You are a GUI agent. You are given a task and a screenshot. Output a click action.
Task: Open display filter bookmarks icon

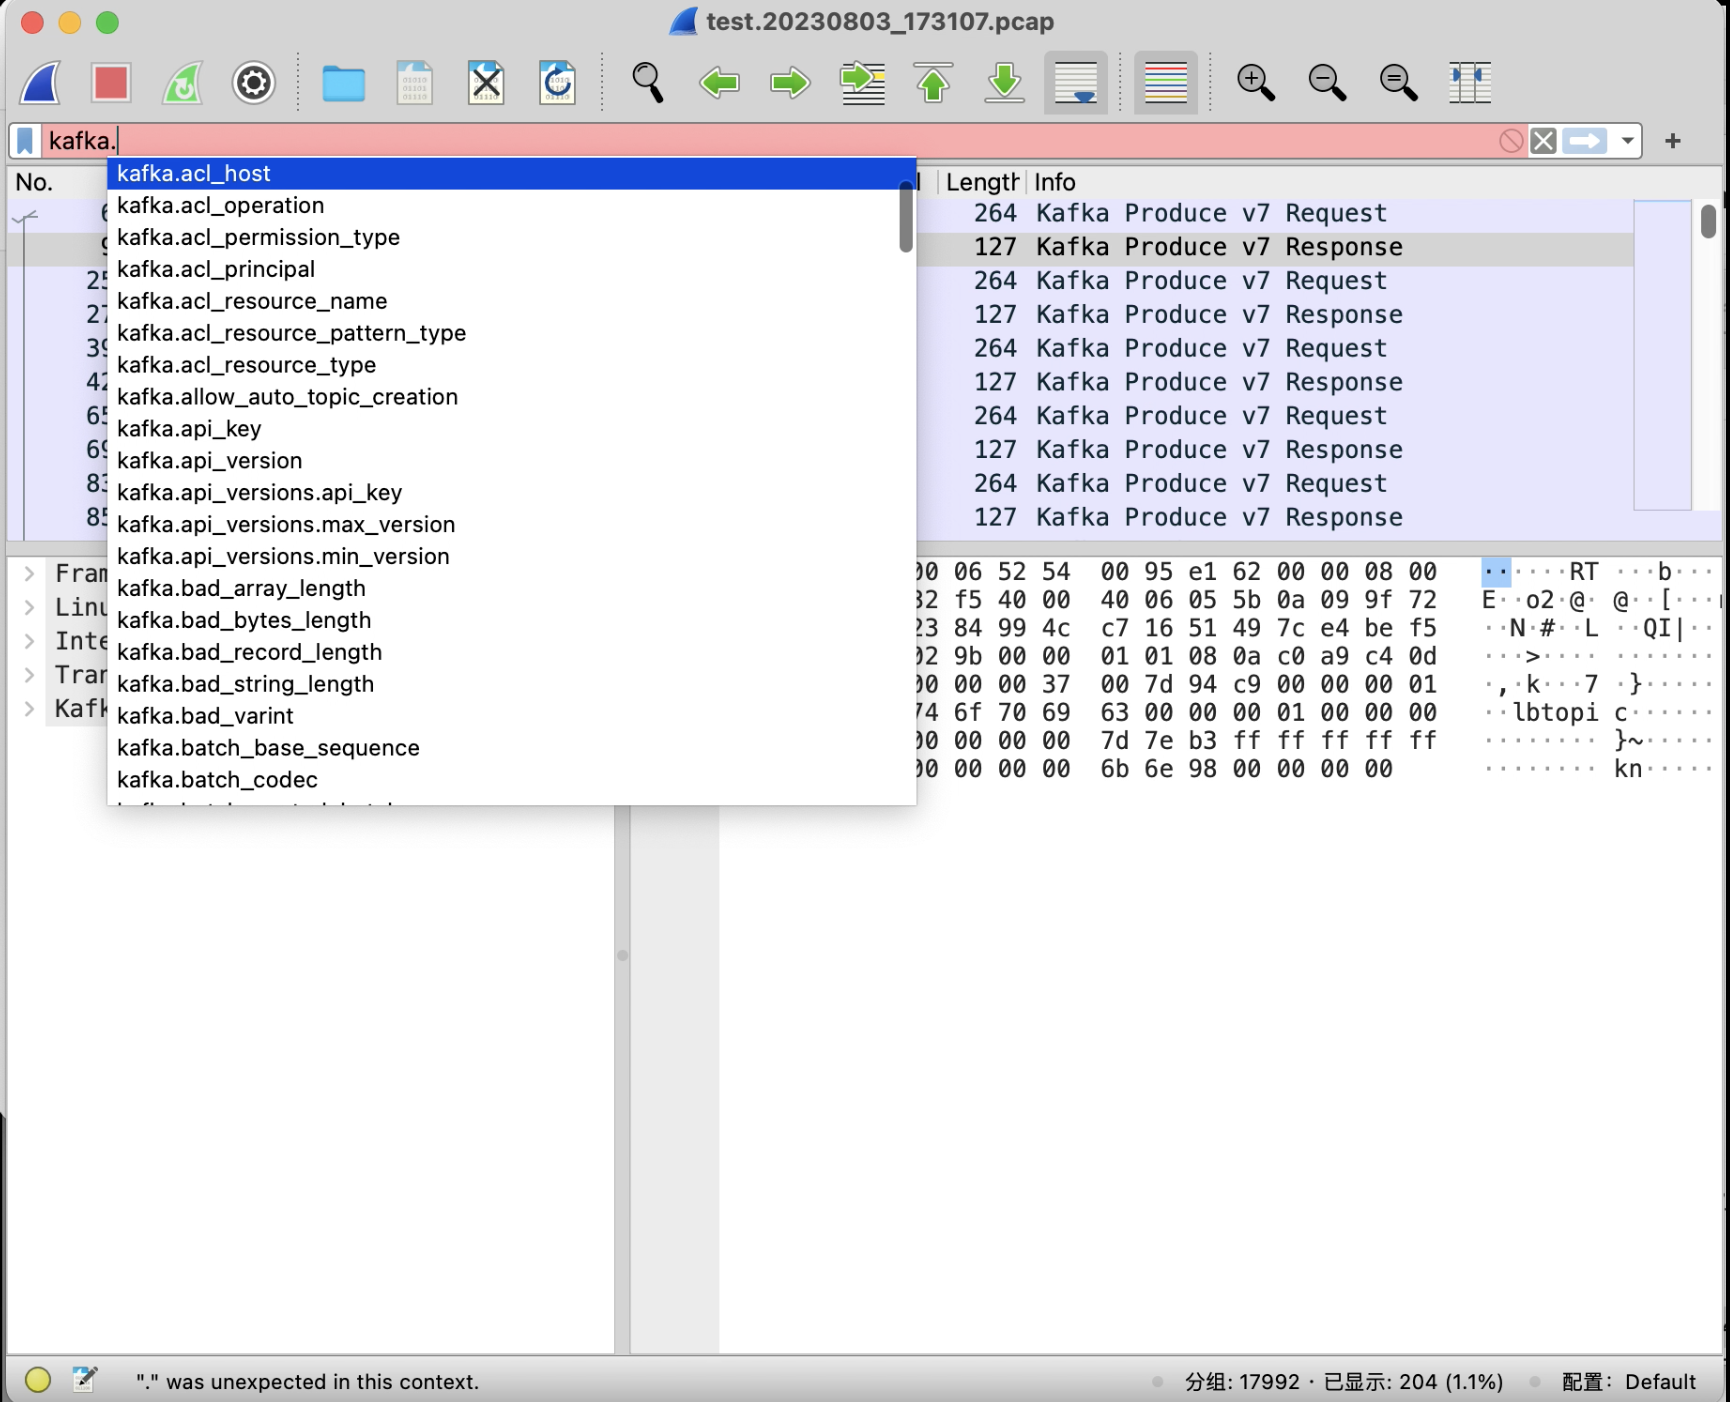[x=25, y=141]
